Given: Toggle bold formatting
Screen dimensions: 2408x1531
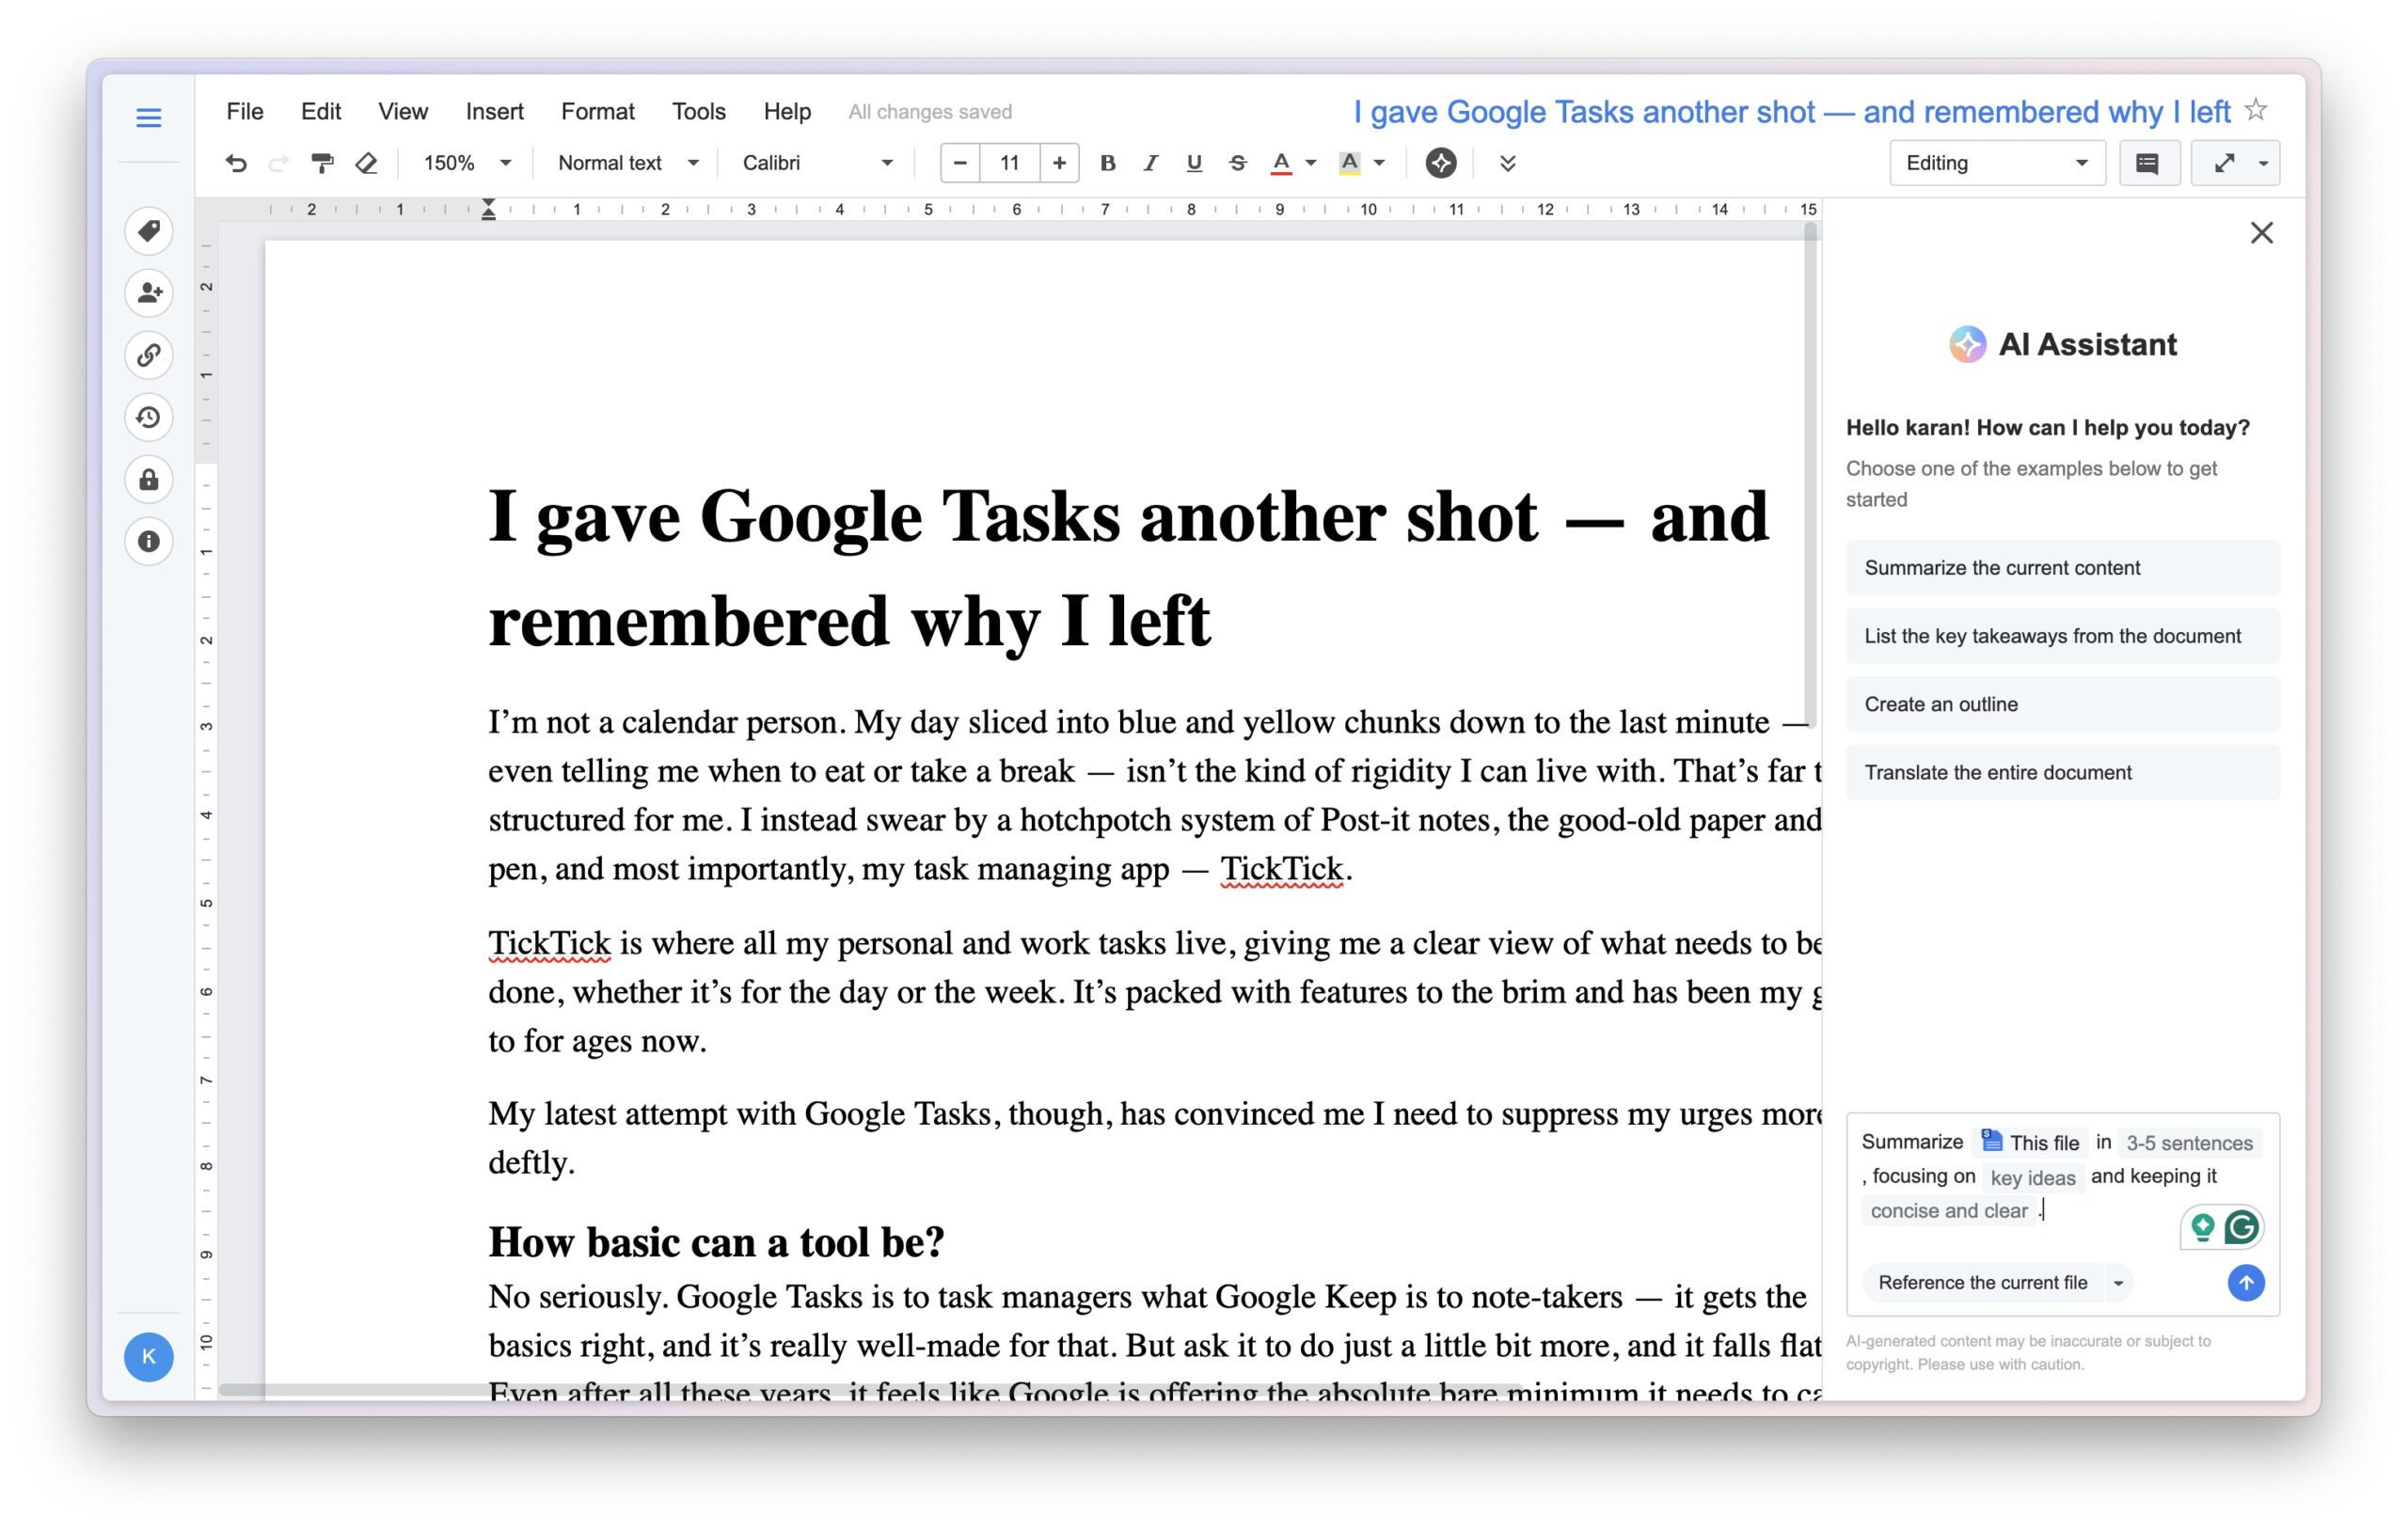Looking at the screenshot, I should (1107, 163).
